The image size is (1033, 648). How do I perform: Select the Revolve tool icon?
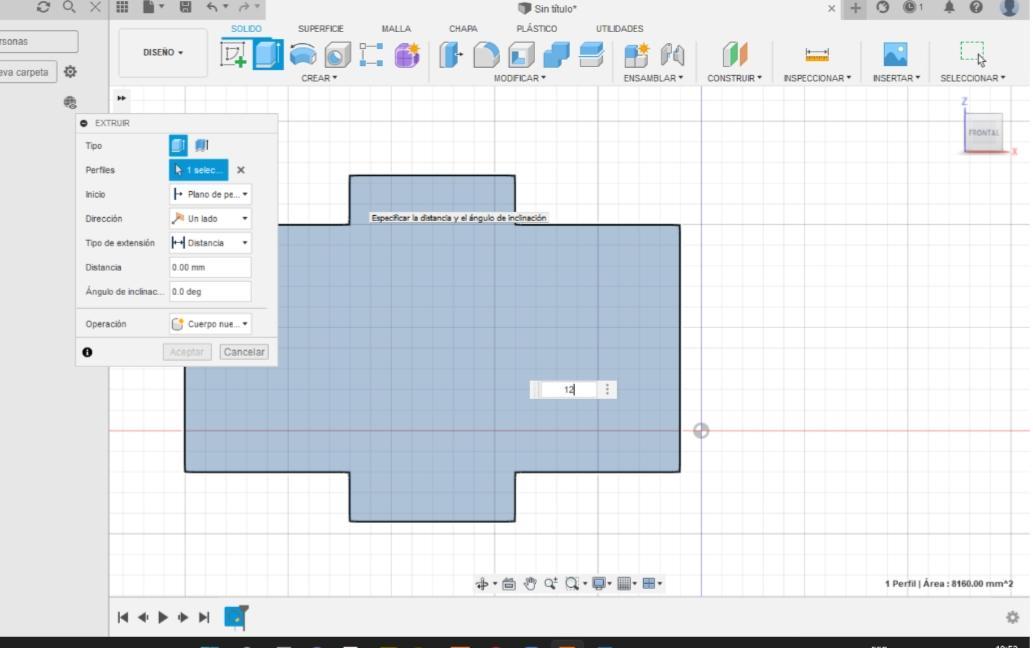click(x=303, y=55)
